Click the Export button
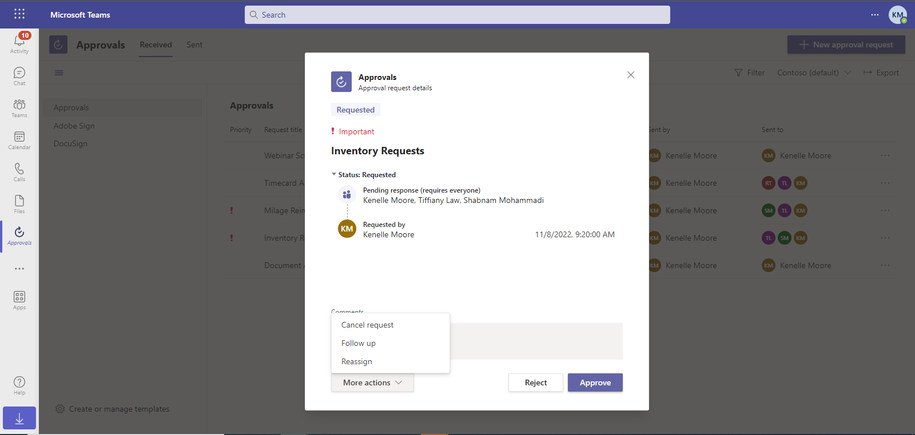This screenshot has height=435, width=915. 881,73
